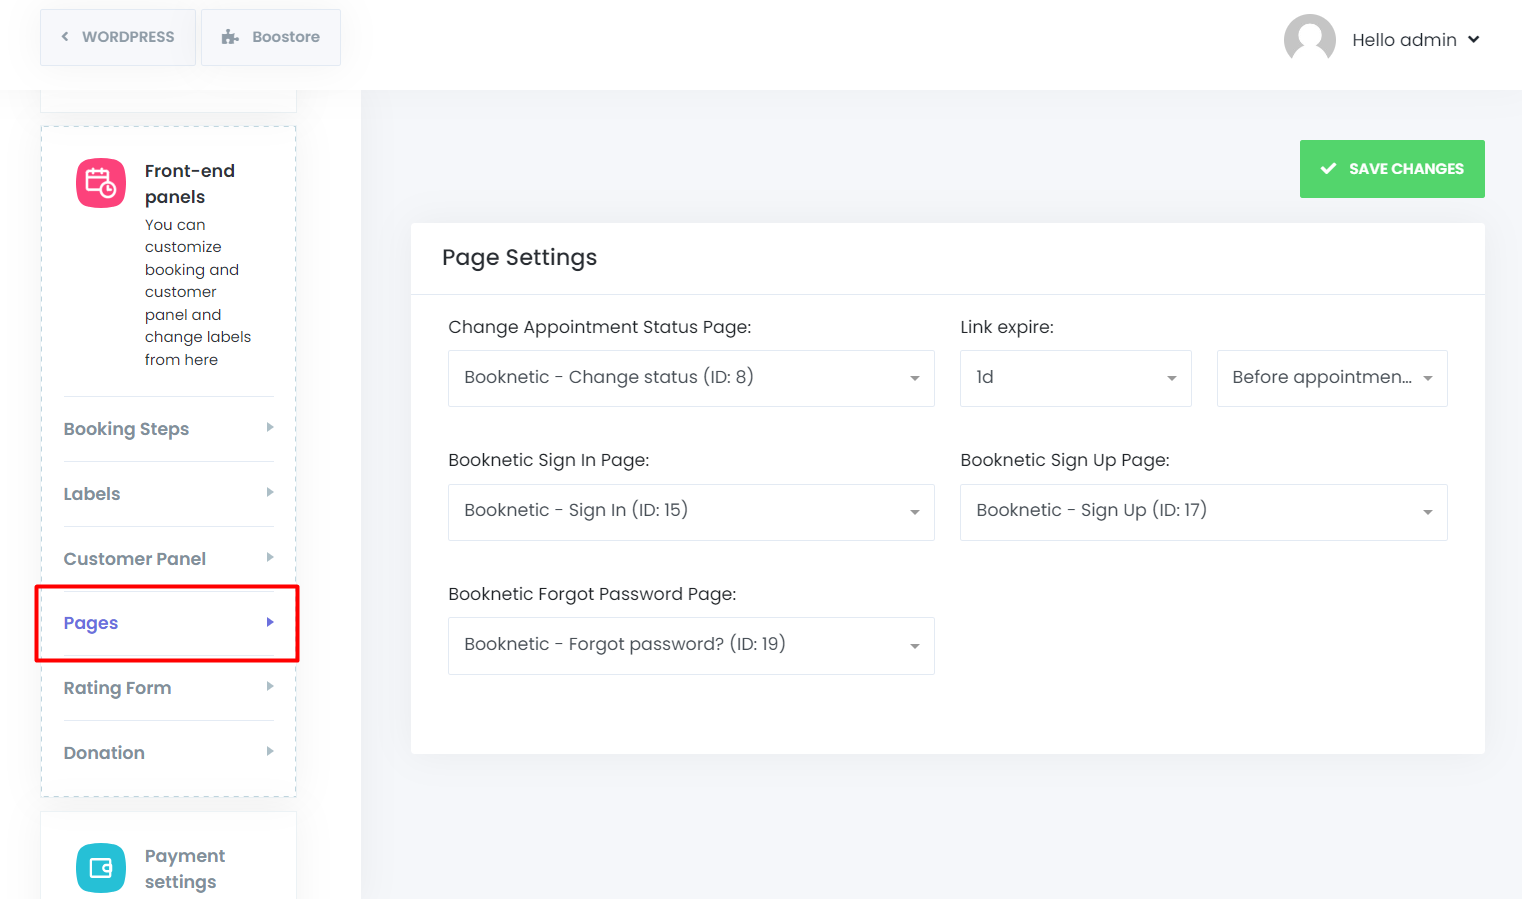1522x899 pixels.
Task: Click the Payment settings wallet icon
Action: pyautogui.click(x=101, y=868)
